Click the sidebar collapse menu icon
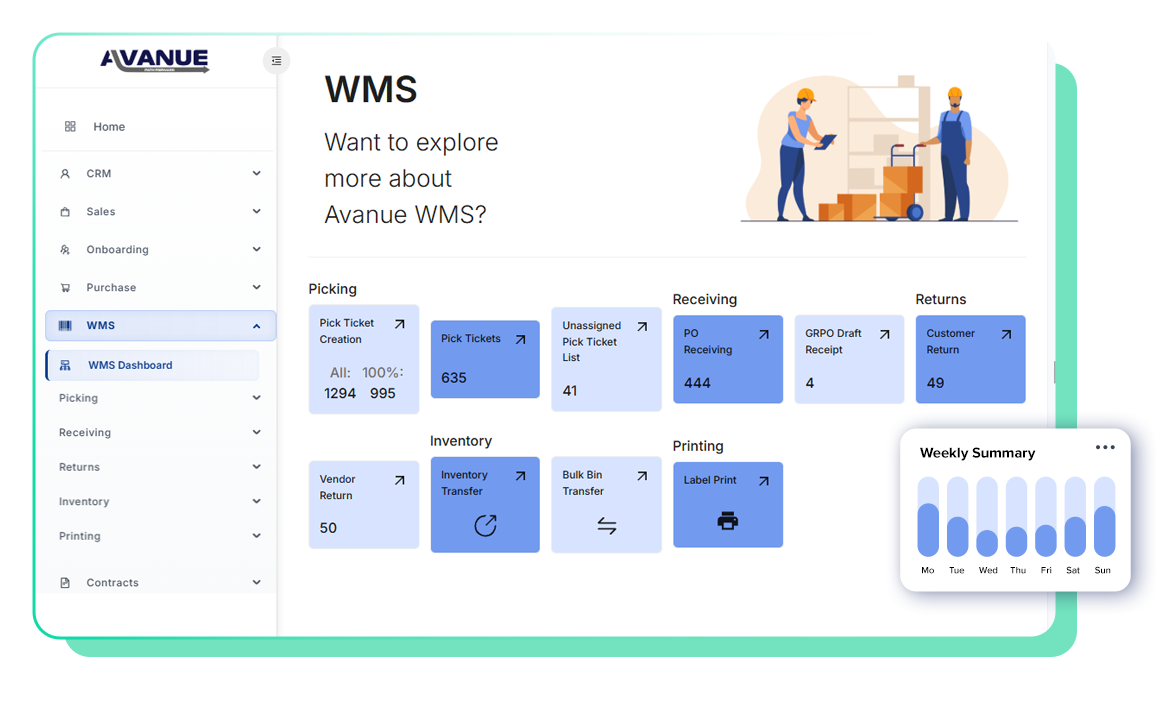Image resolution: width=1163 pixels, height=720 pixels. pos(276,61)
